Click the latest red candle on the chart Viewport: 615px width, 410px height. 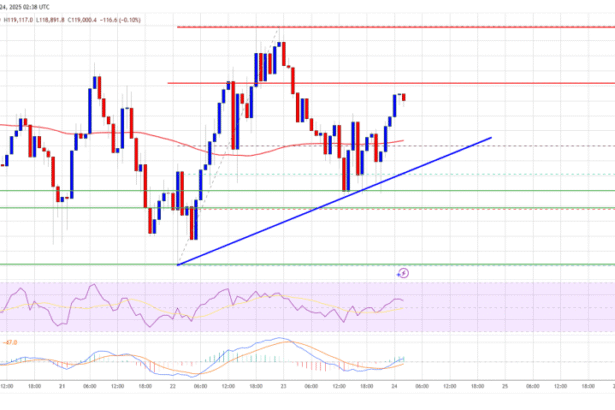click(404, 96)
